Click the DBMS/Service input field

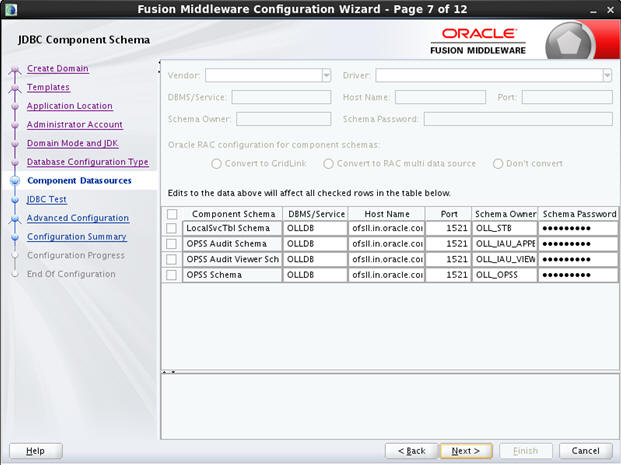[281, 97]
